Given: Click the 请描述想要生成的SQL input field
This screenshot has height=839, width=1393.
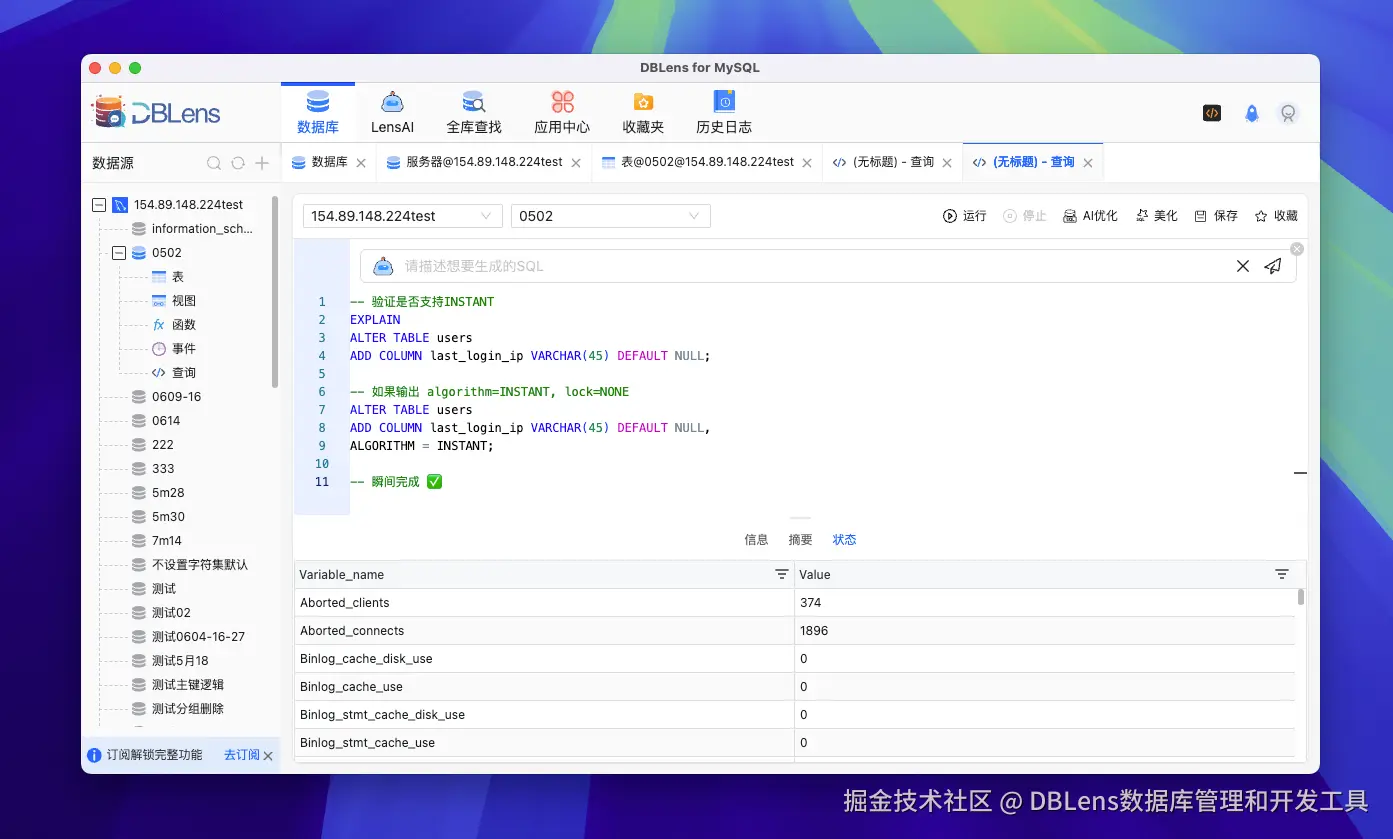Looking at the screenshot, I should [815, 266].
